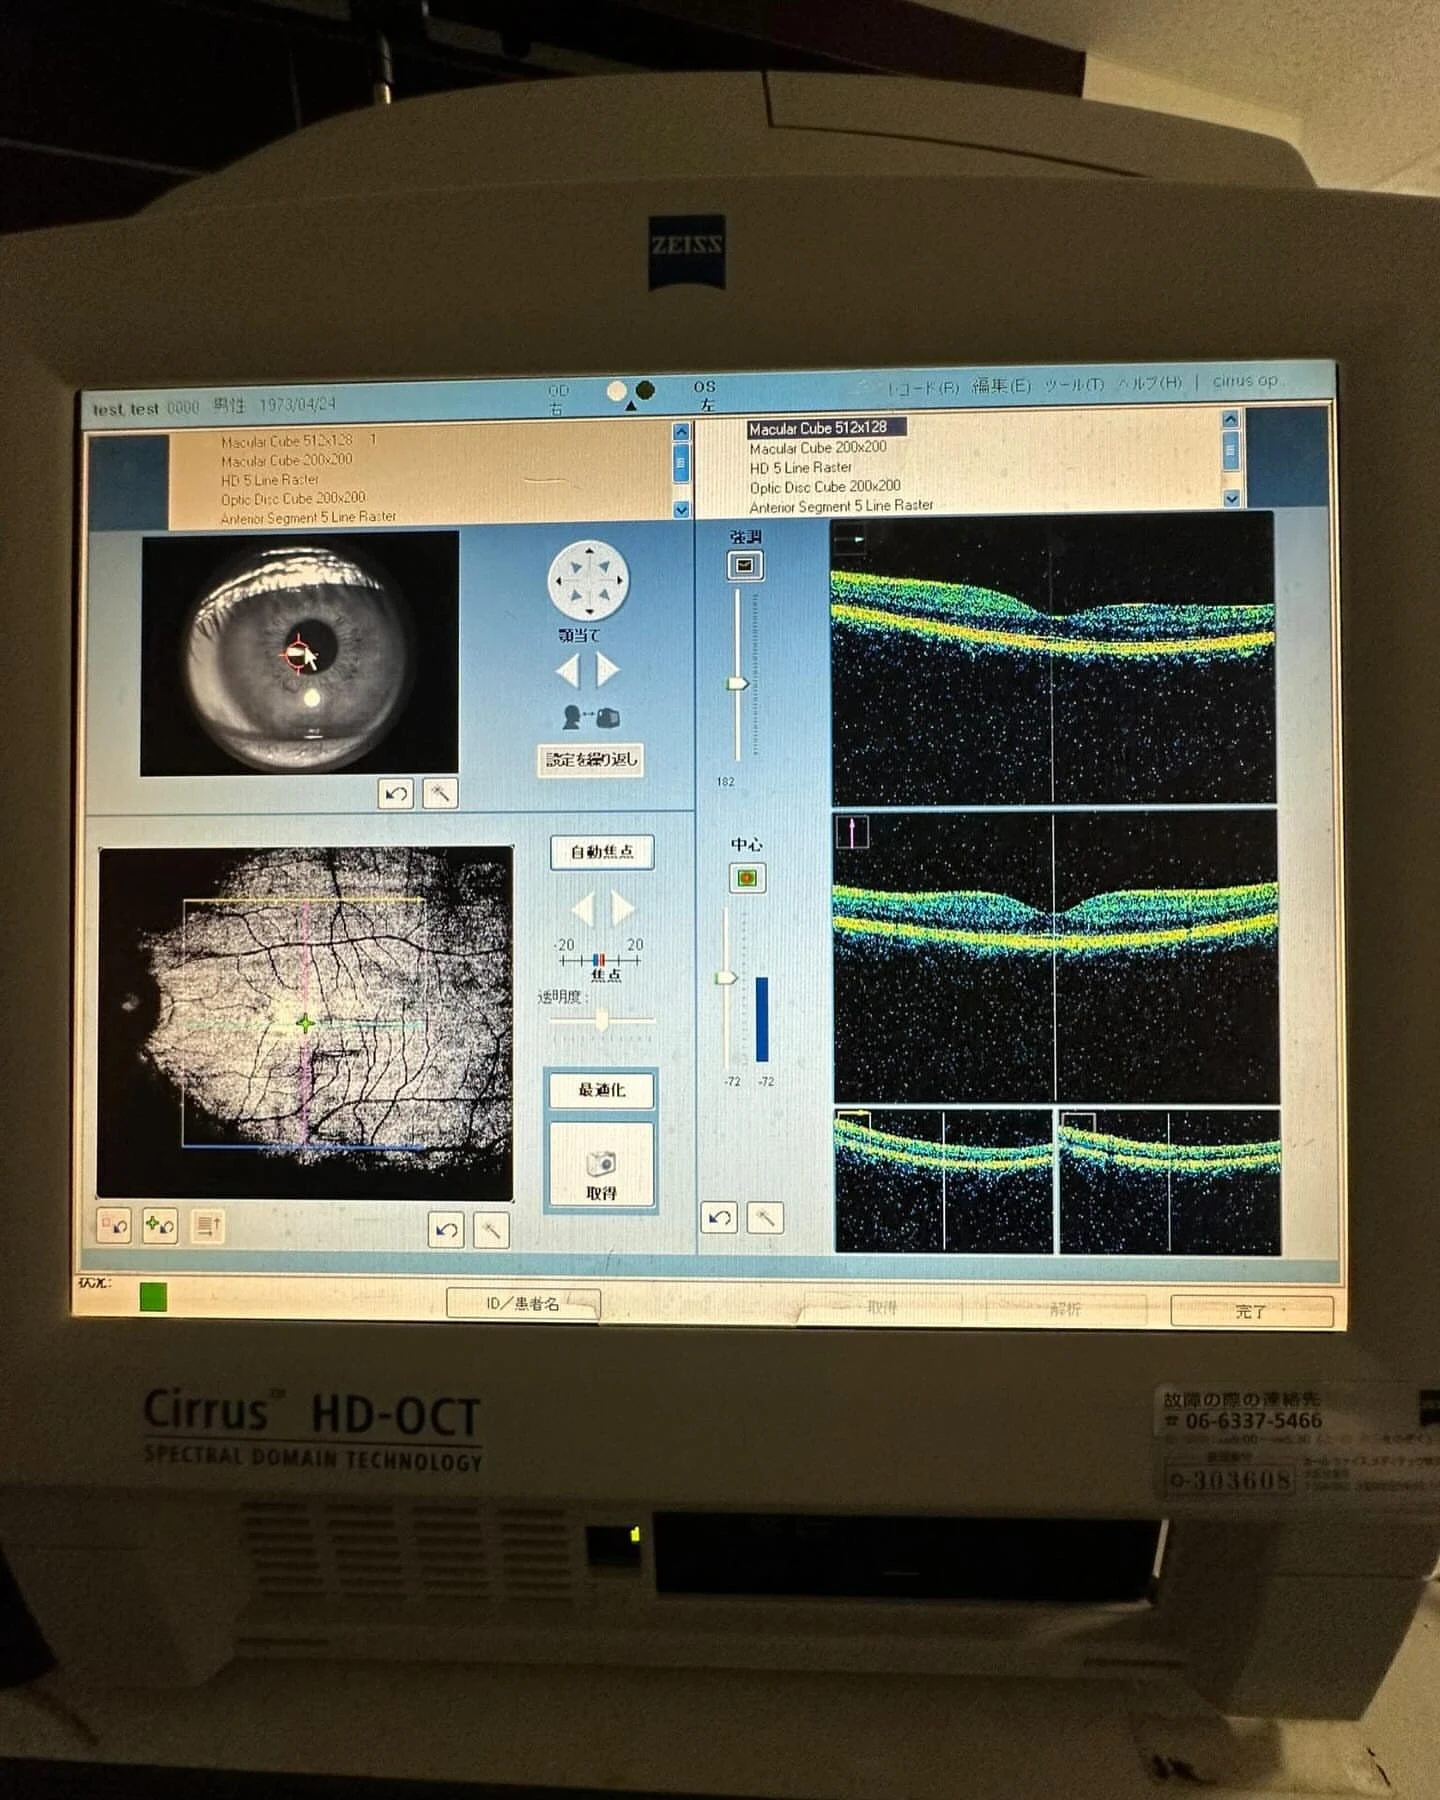This screenshot has height=1800, width=1440.
Task: Open the ツール(T) menu
Action: (x=1074, y=384)
